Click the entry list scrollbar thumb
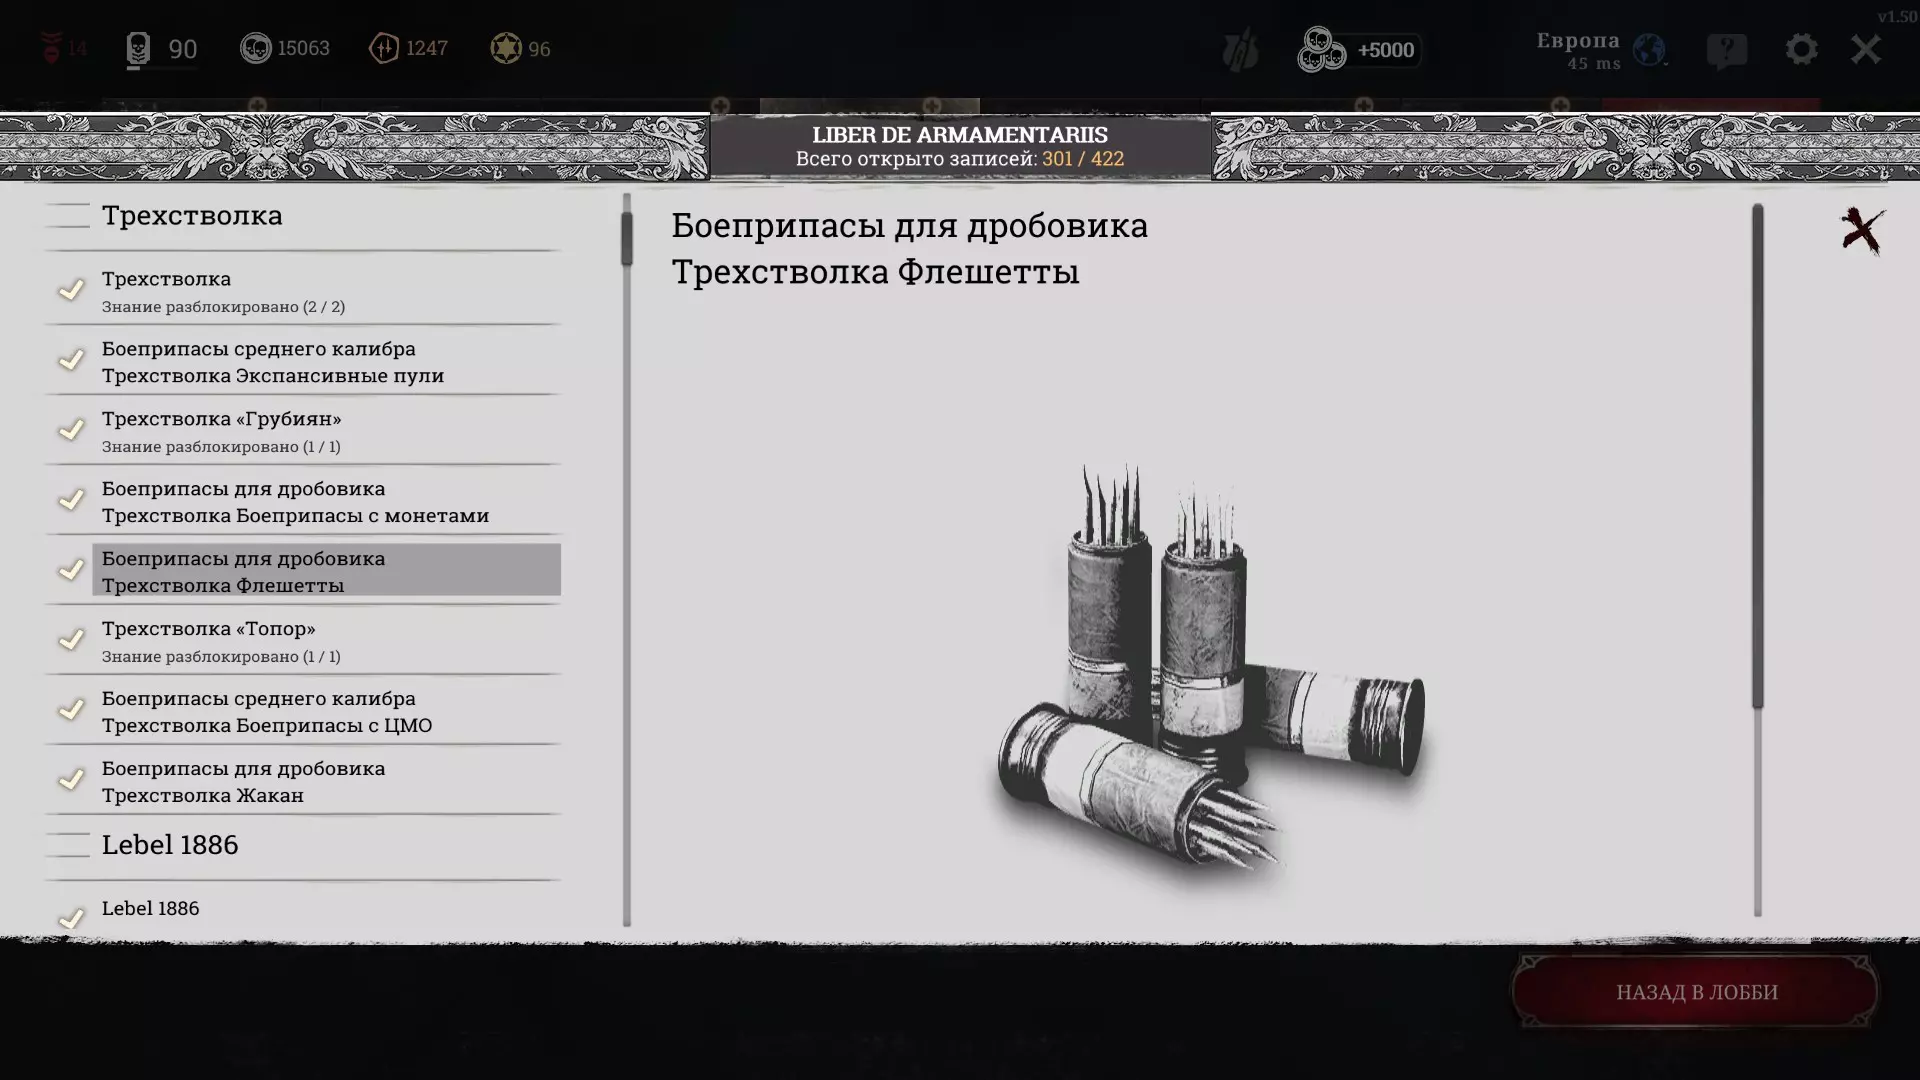The image size is (1920, 1080). (627, 238)
